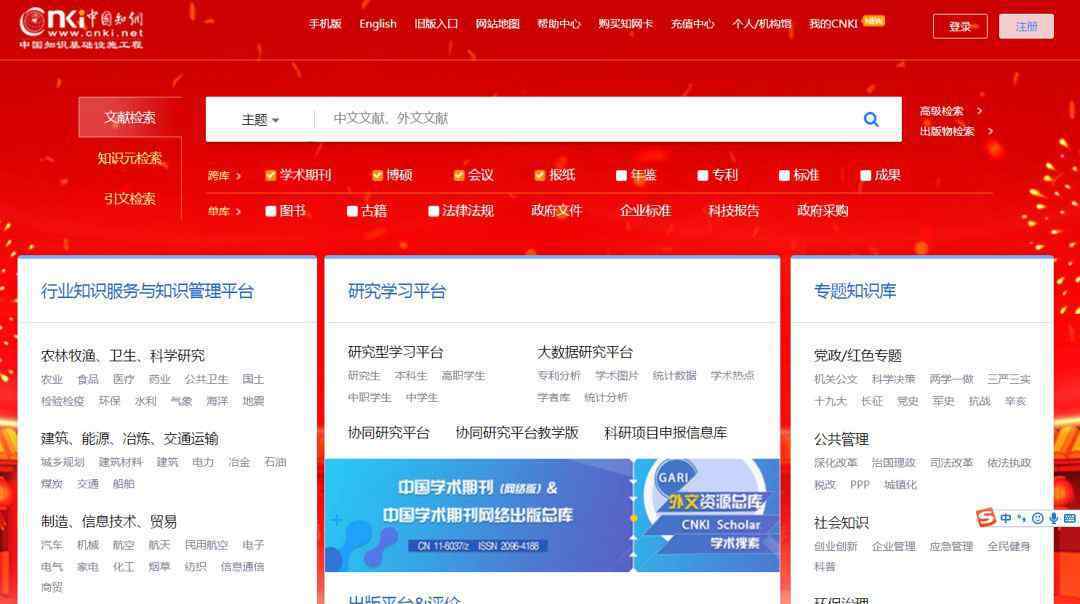Viewport: 1080px width, 604px height.
Task: Open 科研项目申报信息库 link
Action: (x=665, y=433)
